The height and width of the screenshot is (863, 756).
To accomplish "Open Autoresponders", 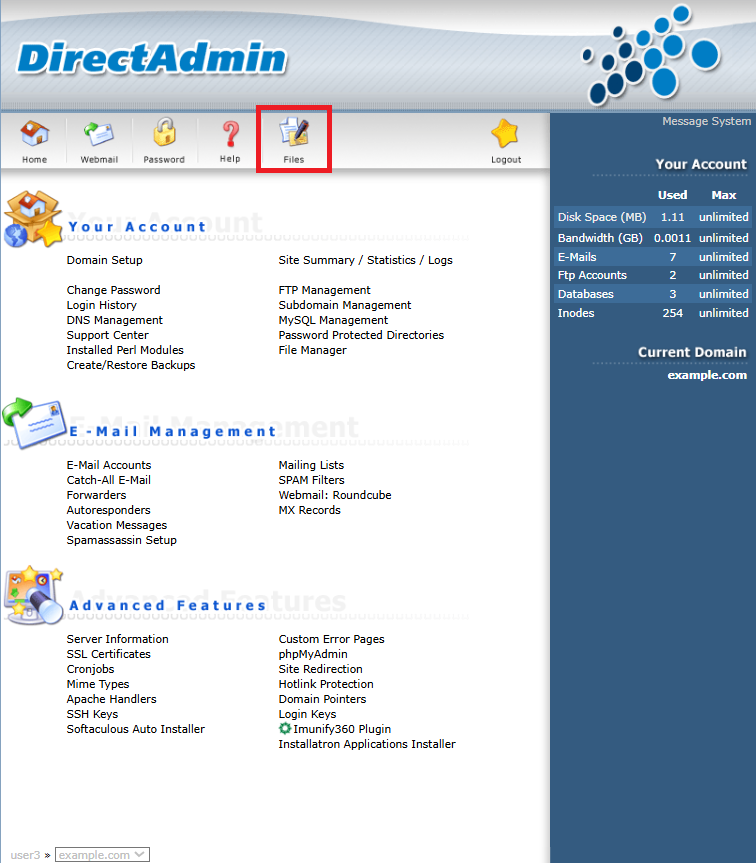I will 108,510.
